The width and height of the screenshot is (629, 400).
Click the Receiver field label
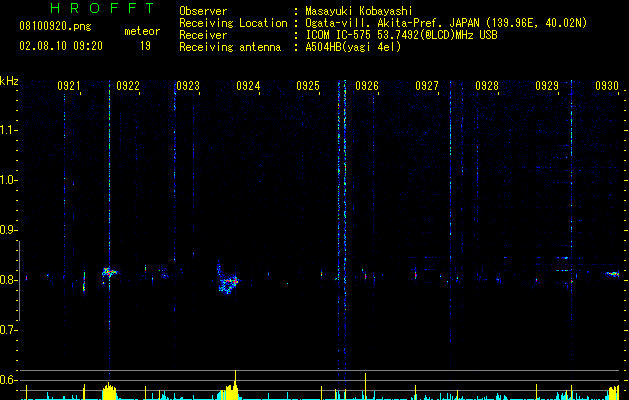[203, 35]
